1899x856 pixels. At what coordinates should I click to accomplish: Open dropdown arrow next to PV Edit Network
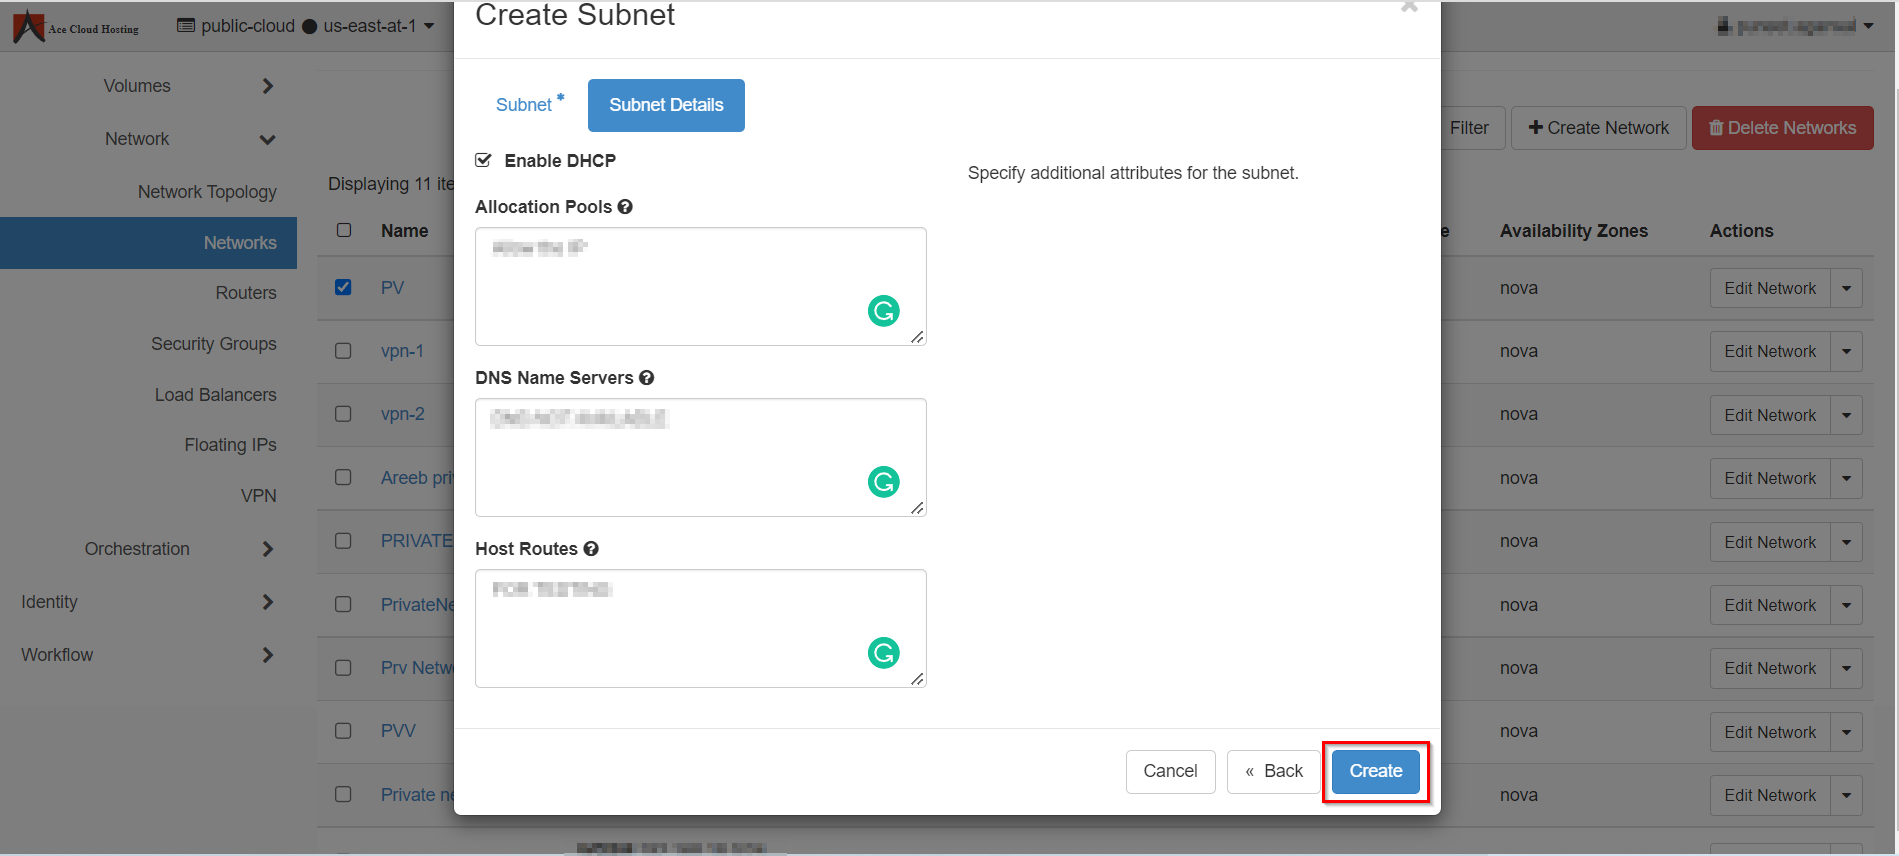tap(1846, 289)
